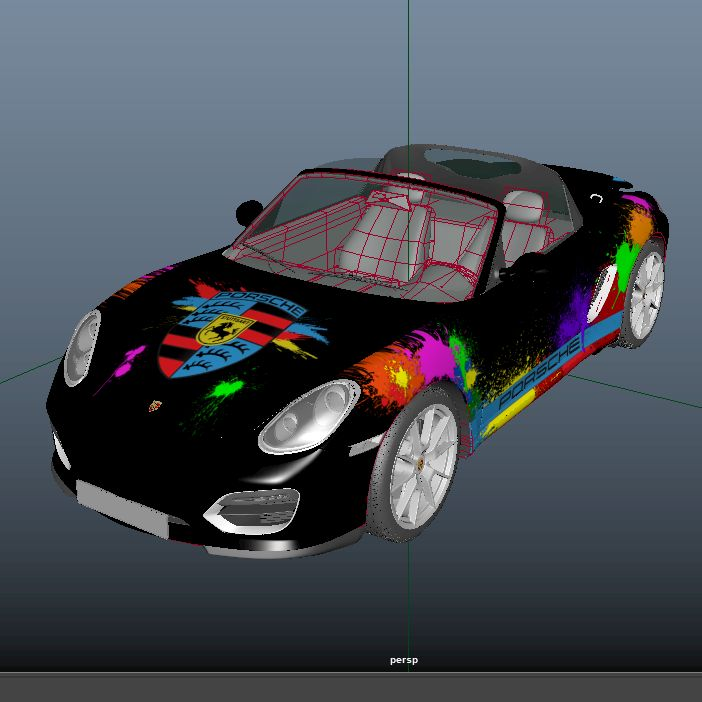702x702 pixels.
Task: Select the right front headlight
Action: click(309, 416)
